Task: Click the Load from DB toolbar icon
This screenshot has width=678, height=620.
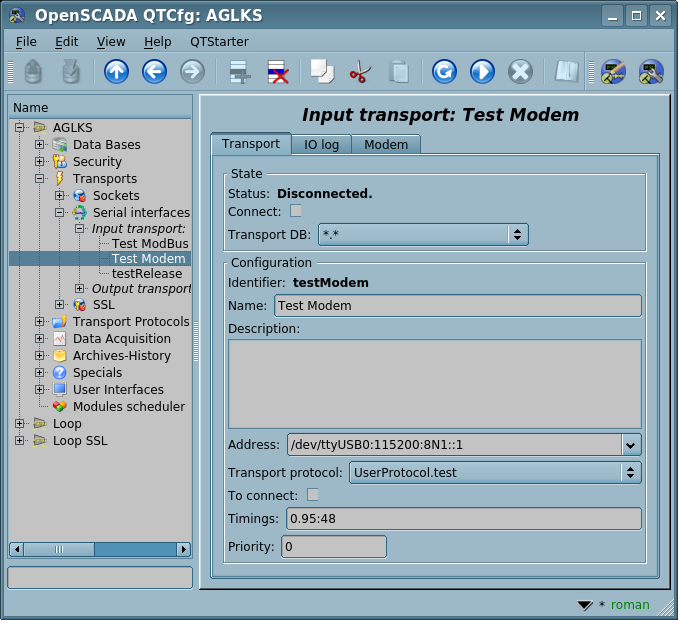Action: 33,72
